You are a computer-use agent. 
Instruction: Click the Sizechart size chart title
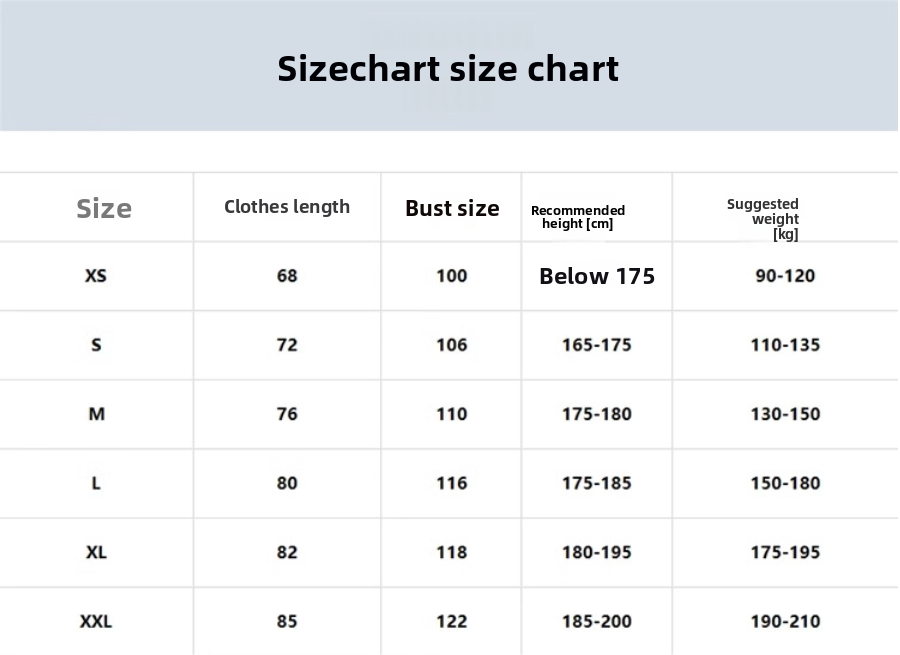pos(448,69)
